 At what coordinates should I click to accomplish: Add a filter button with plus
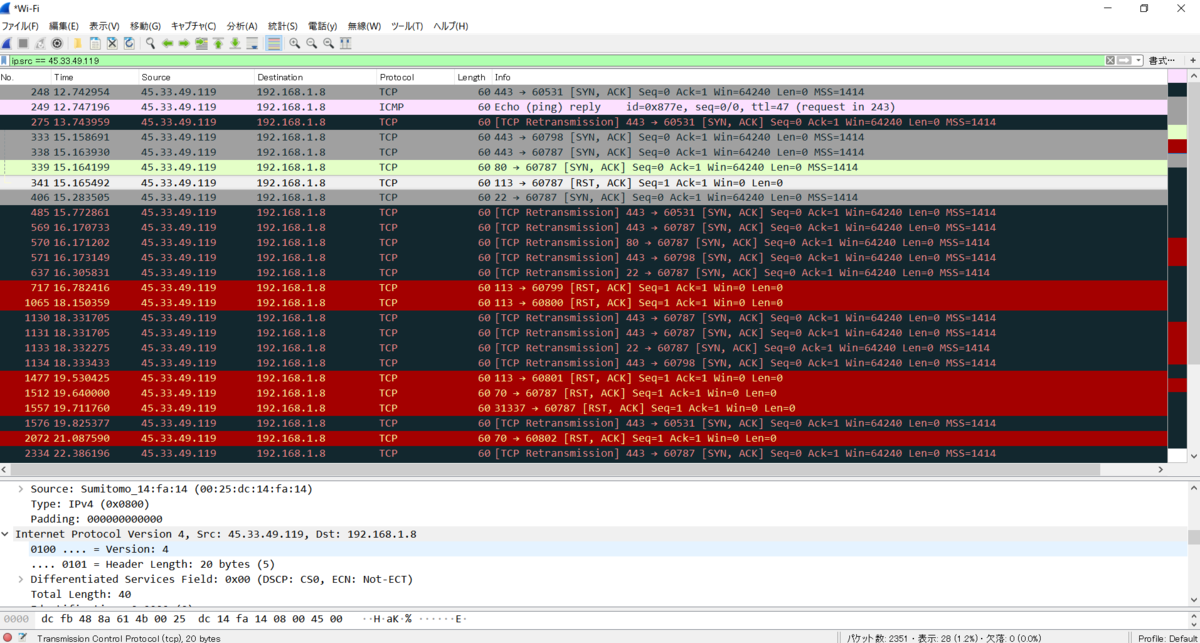point(1192,61)
